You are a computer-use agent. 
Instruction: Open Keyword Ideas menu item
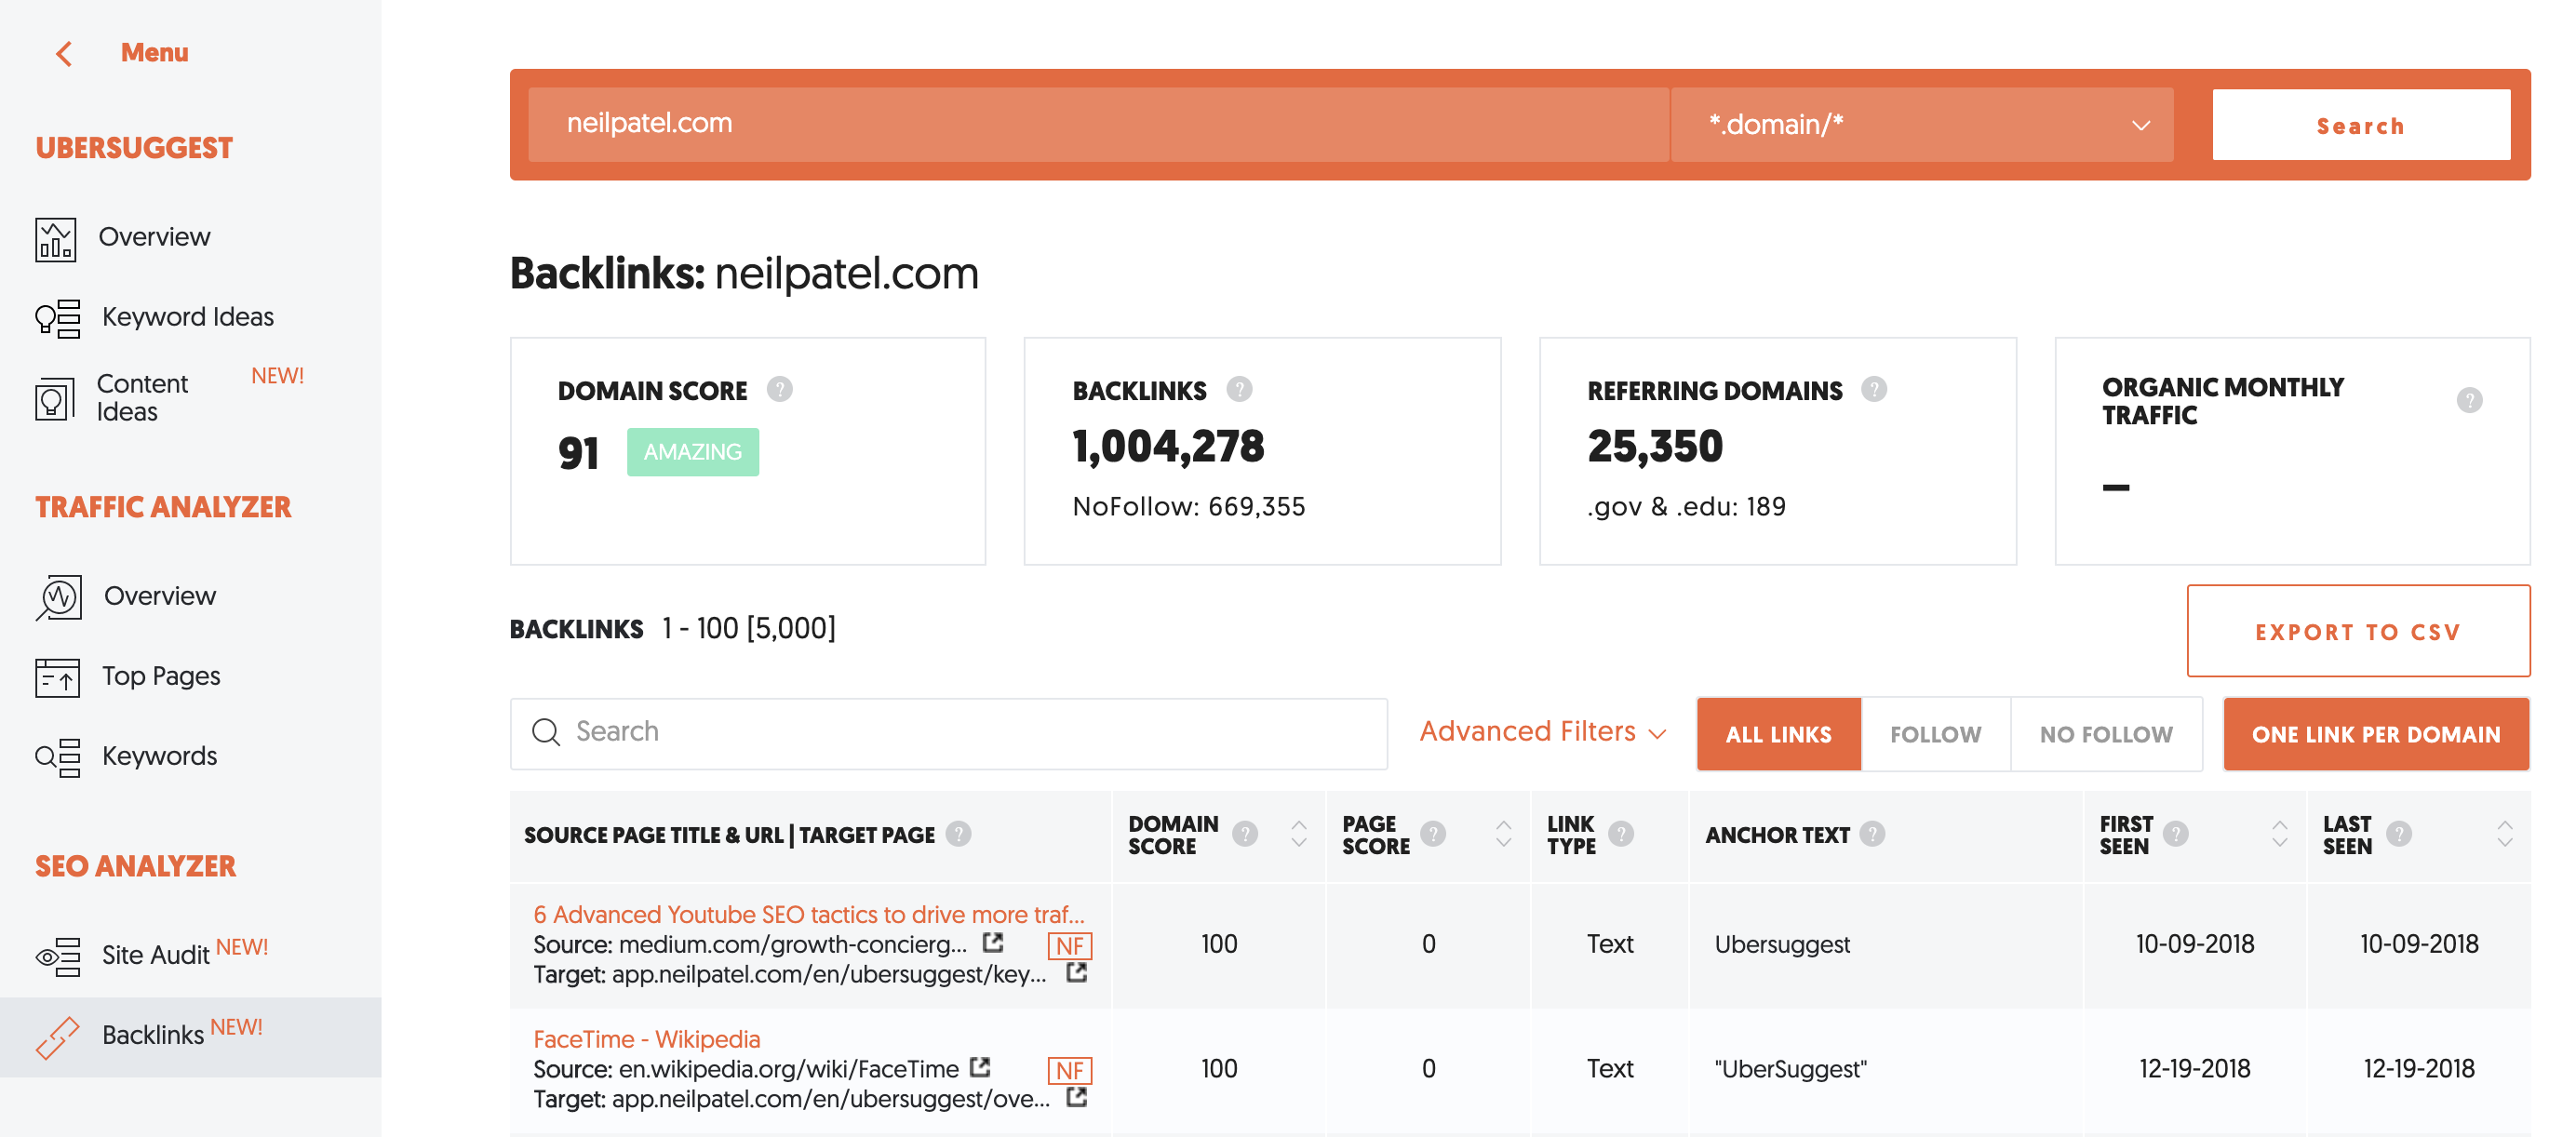pyautogui.click(x=187, y=317)
